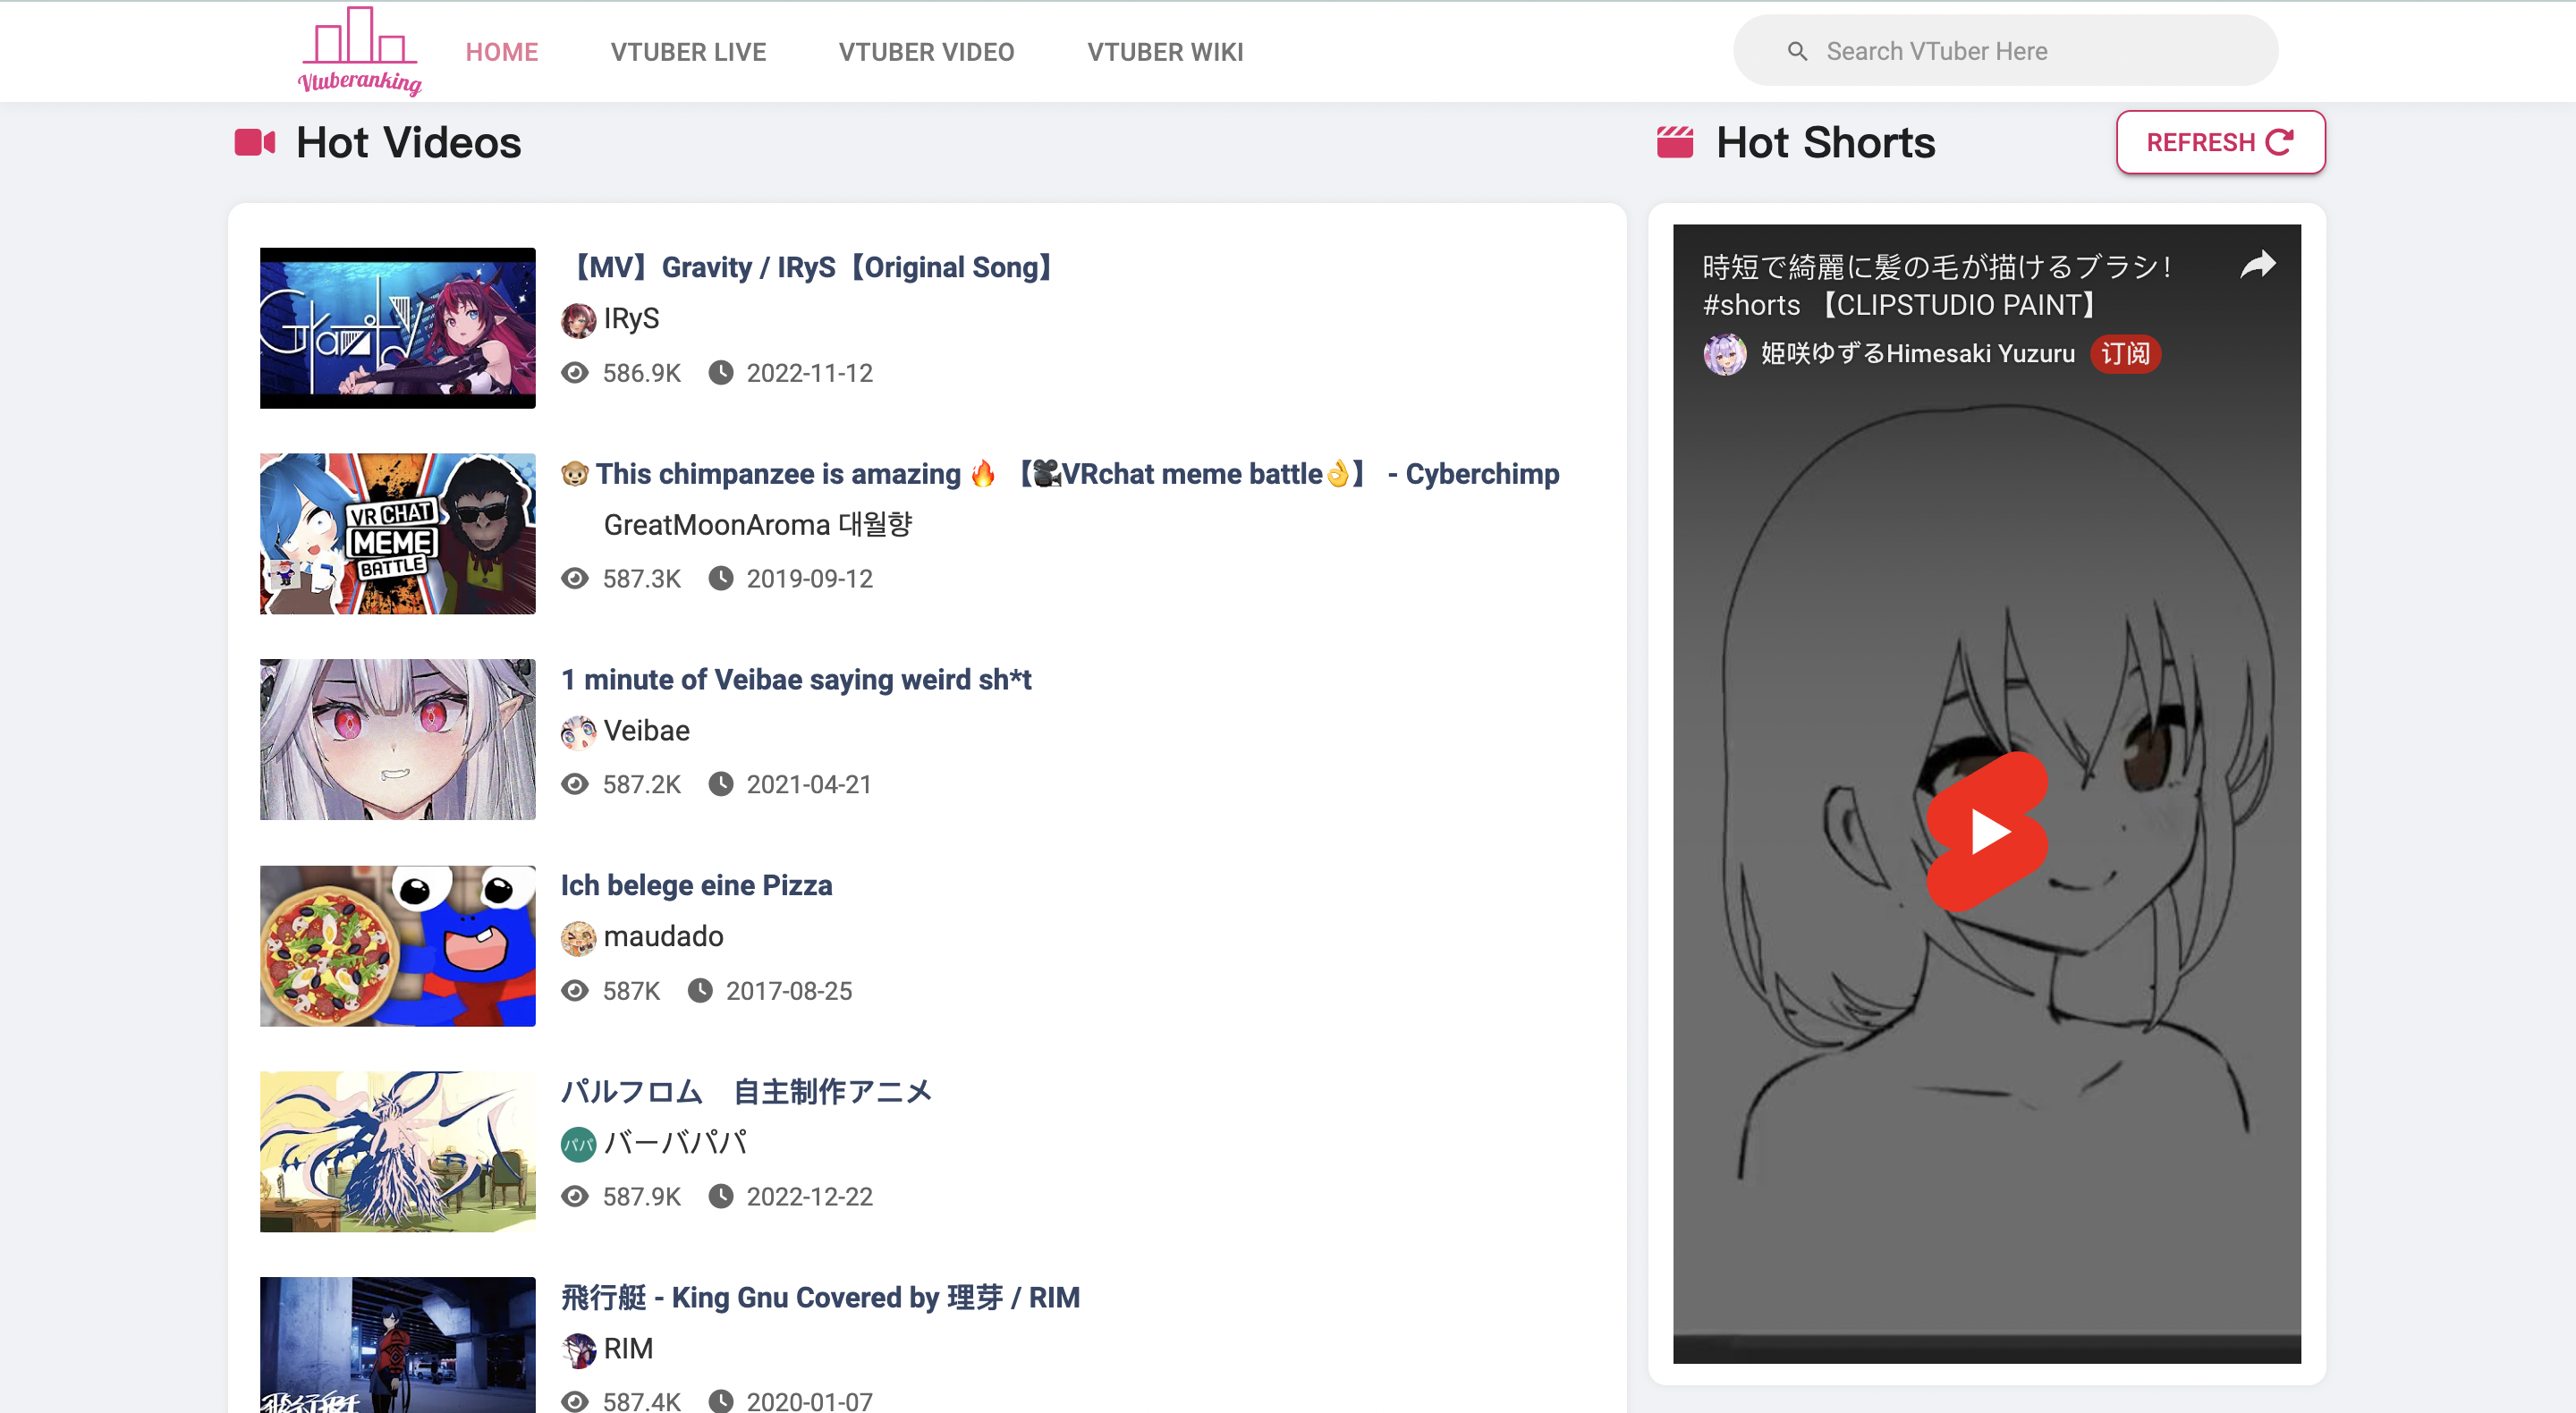
Task: Open GreatMoonAroma 대월향 channel
Action: (x=757, y=525)
